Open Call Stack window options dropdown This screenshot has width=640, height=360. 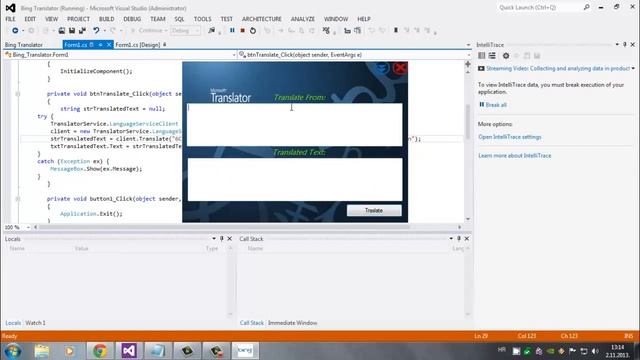tap(451, 239)
